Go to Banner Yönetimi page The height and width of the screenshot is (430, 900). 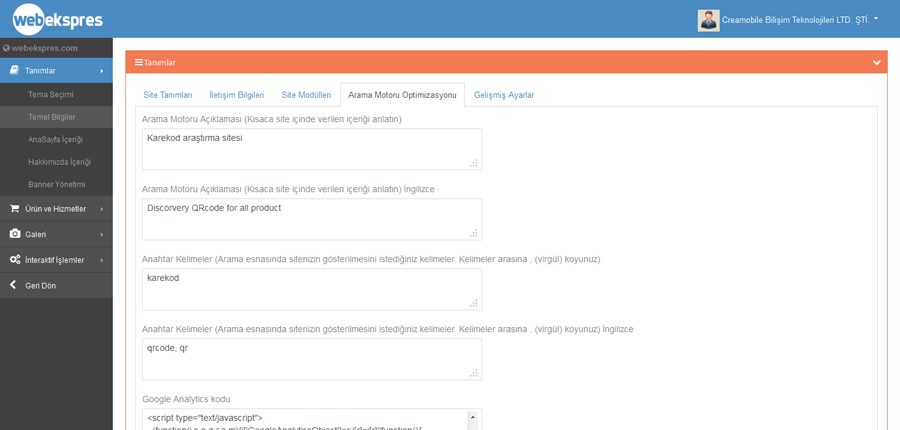point(56,184)
